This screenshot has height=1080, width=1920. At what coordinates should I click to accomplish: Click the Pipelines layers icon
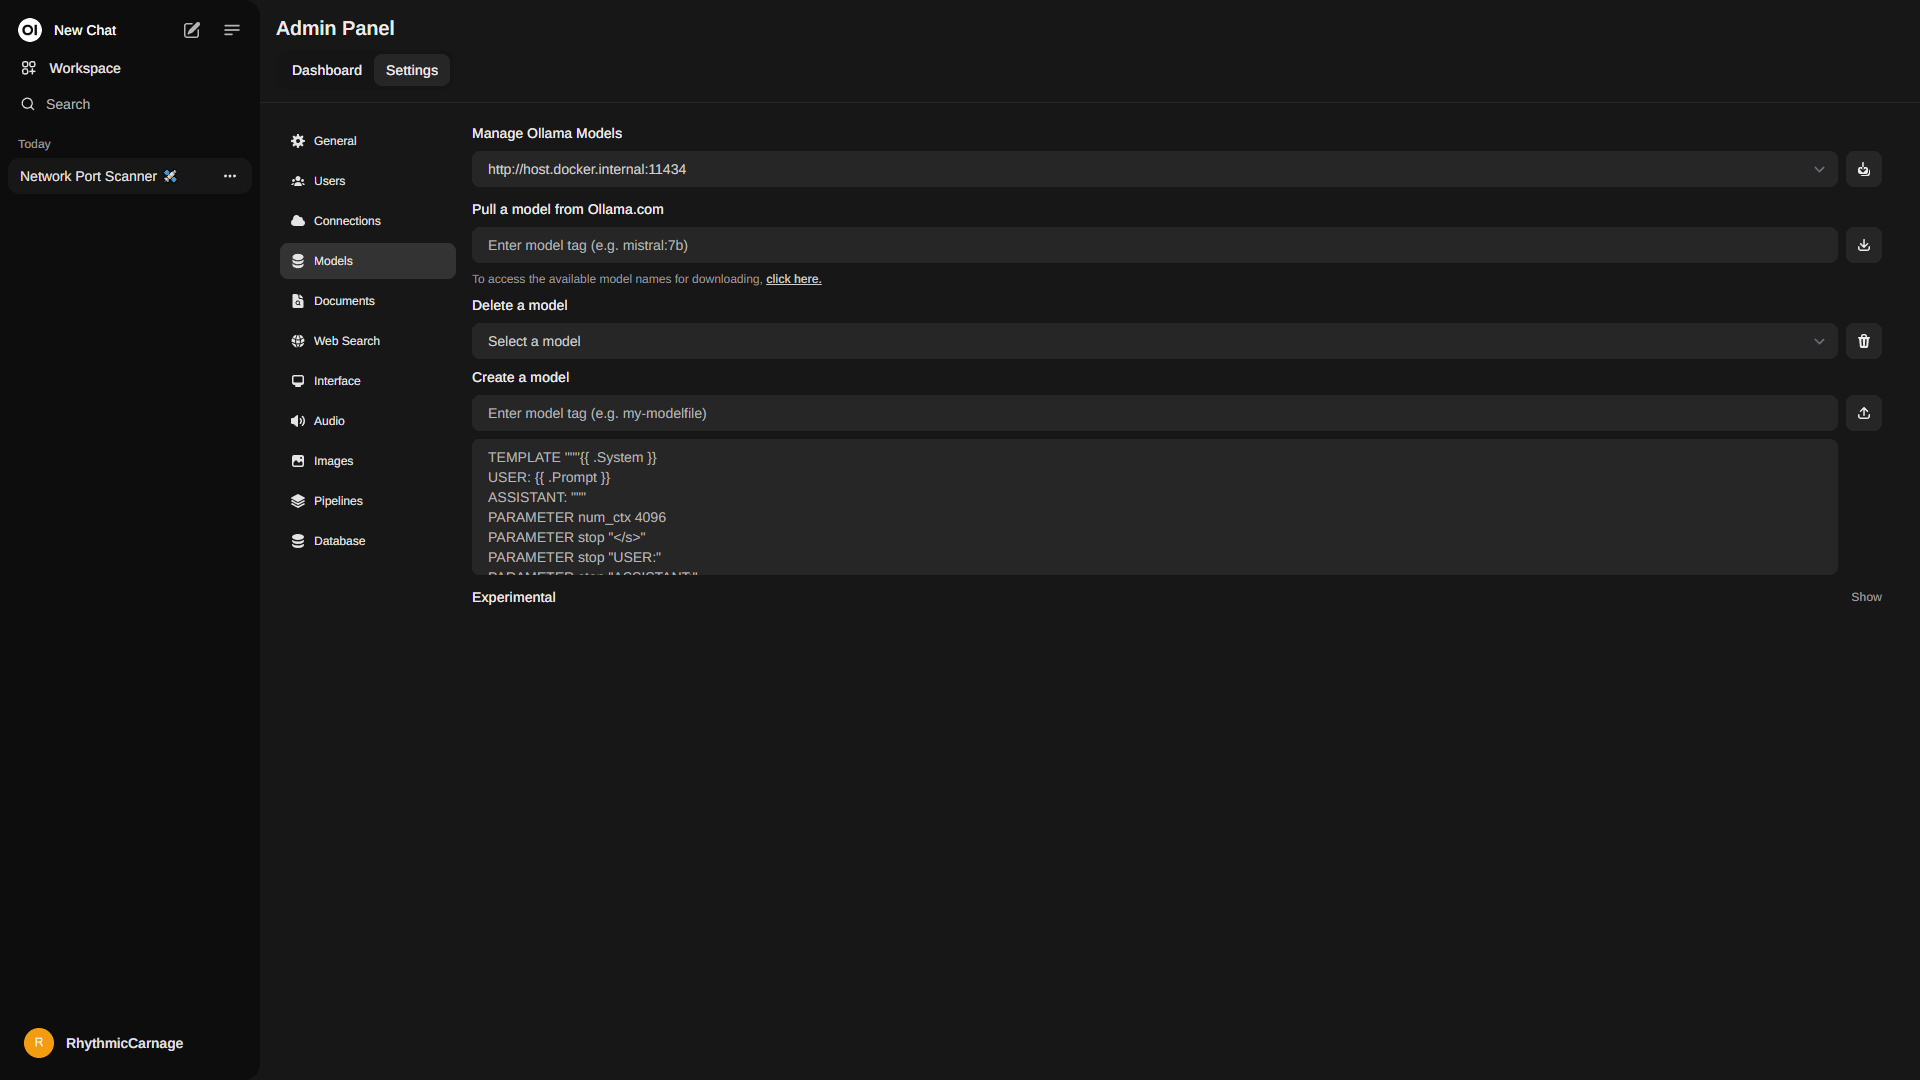298,501
